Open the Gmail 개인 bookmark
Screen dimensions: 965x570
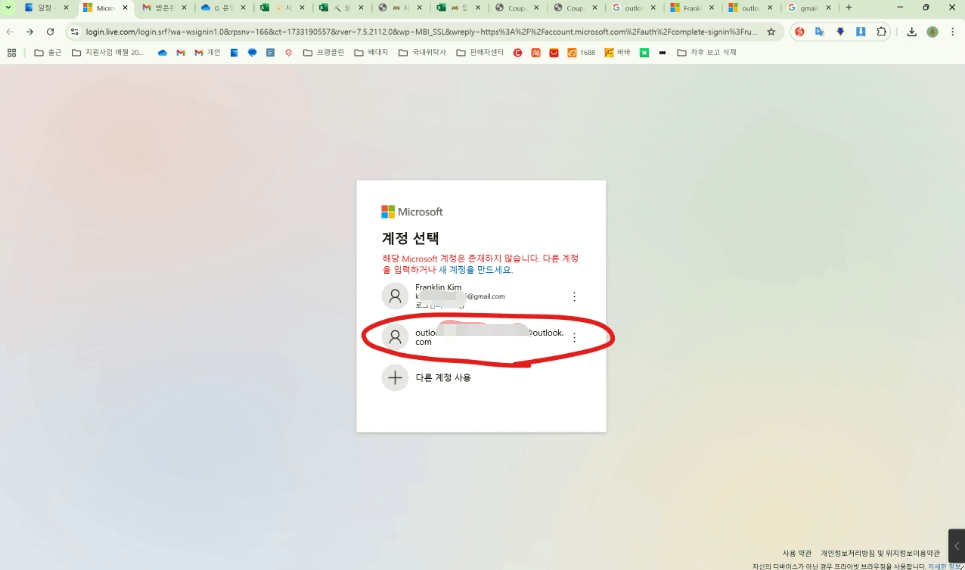pos(207,53)
